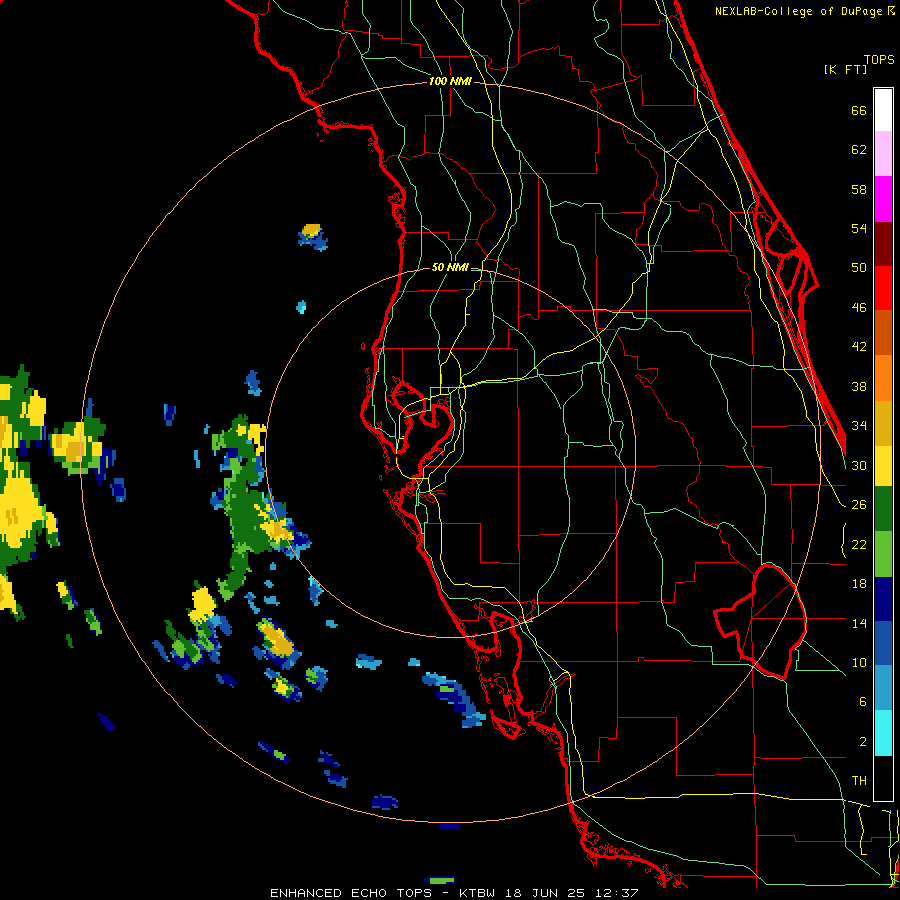
Task: Click the KTBW radar site identifier
Action: coord(477,893)
